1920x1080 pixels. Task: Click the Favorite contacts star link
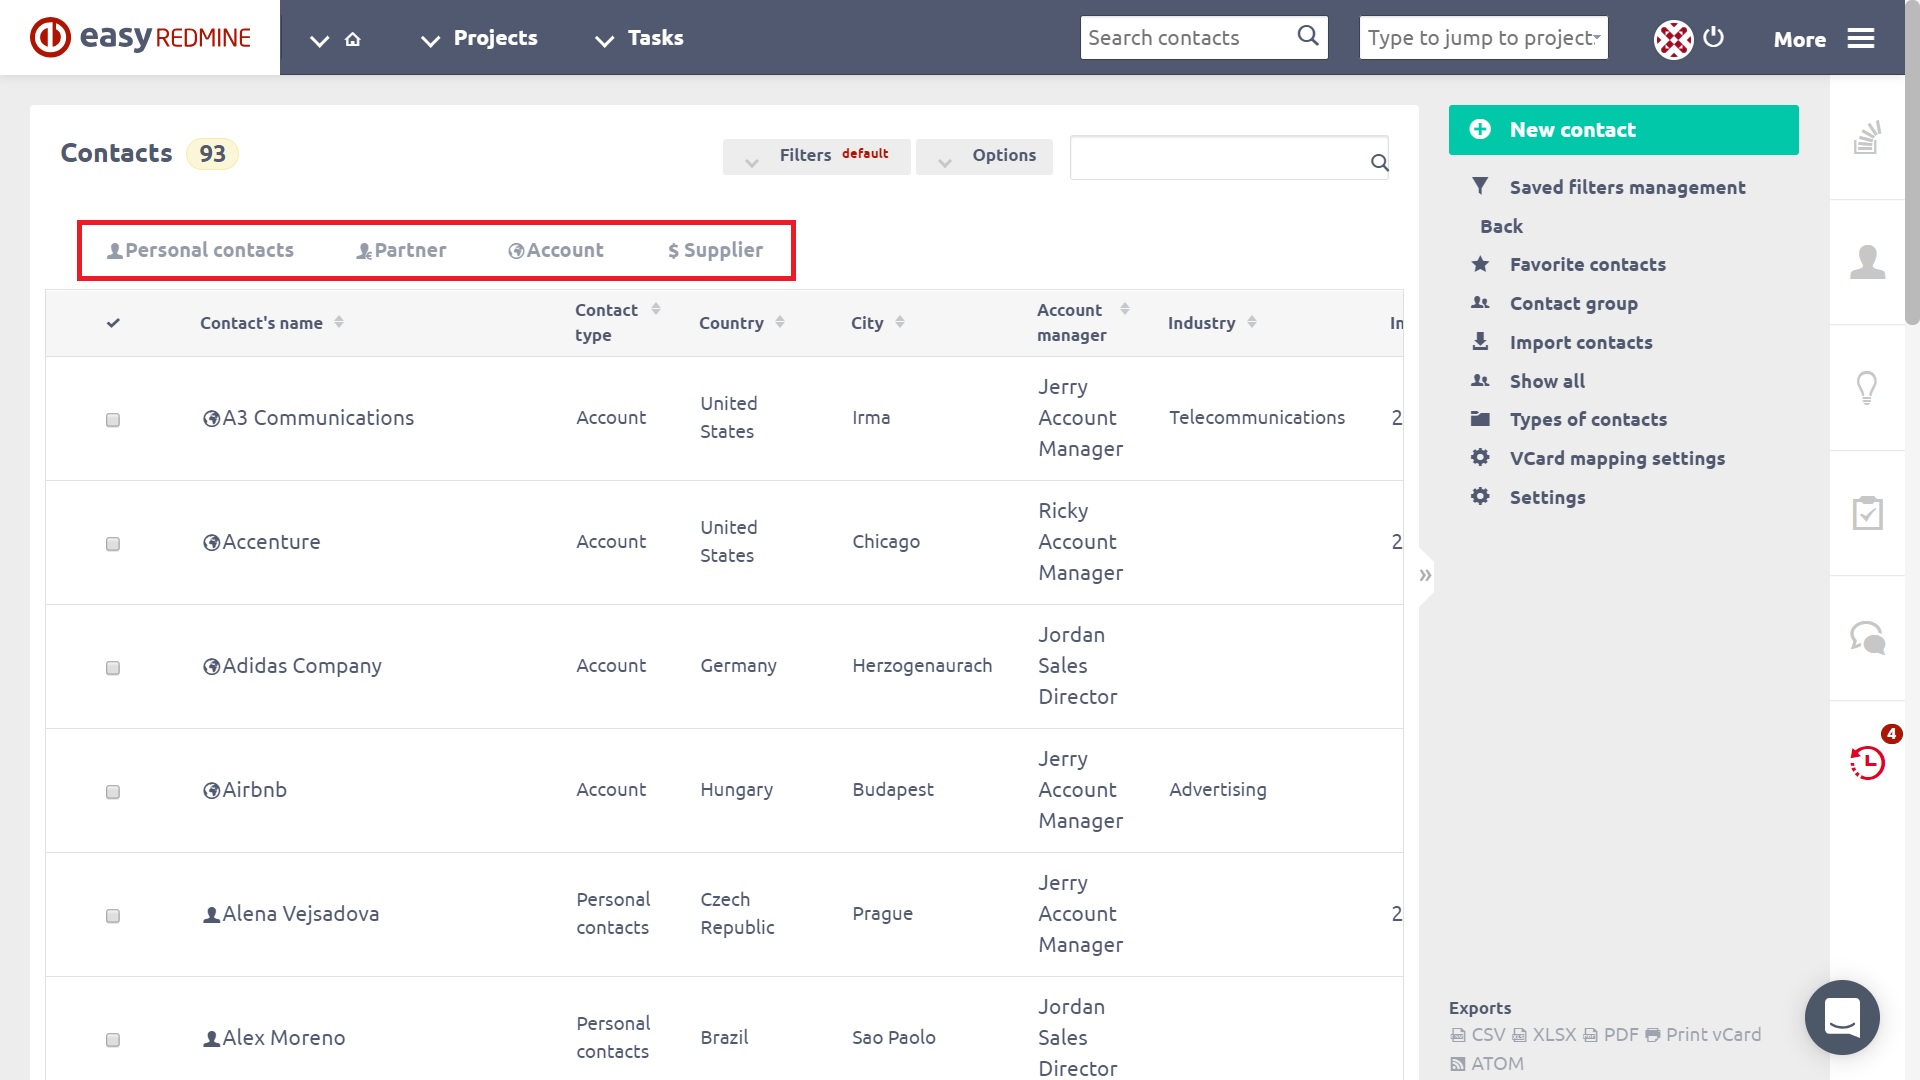pyautogui.click(x=1587, y=265)
